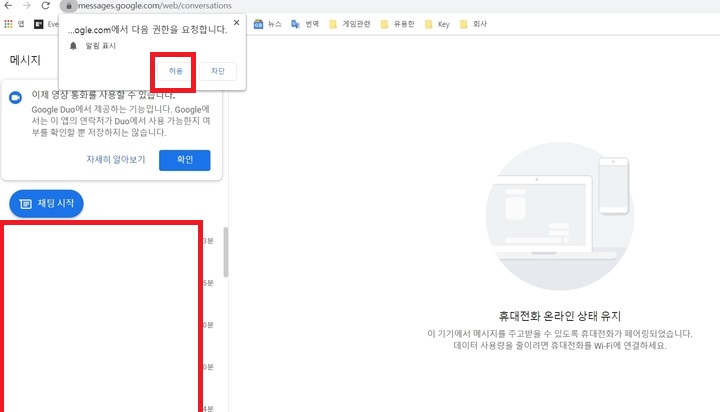Open the 유용한 bookmark folder
Viewport: 720px width, 412px height.
point(397,24)
